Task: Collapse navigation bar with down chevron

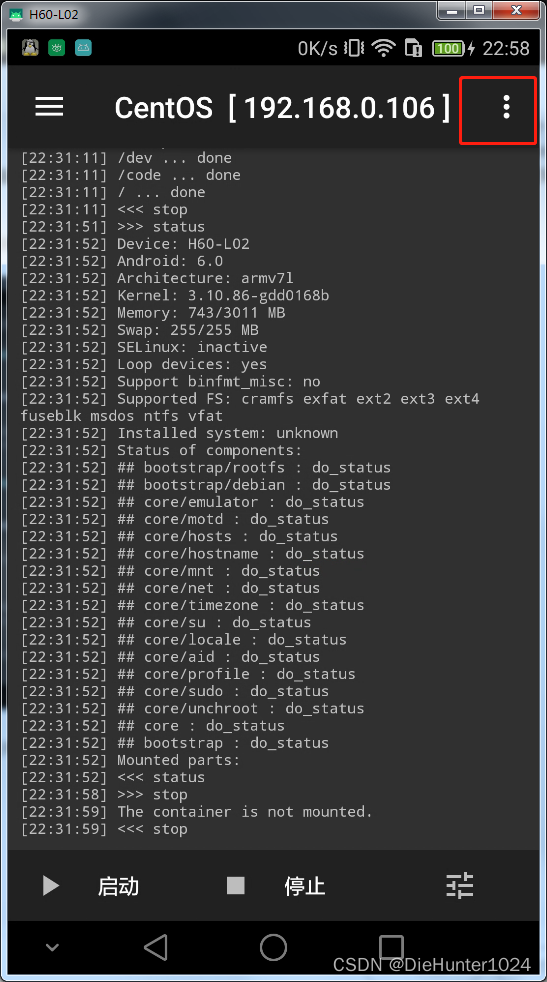Action: click(x=53, y=948)
